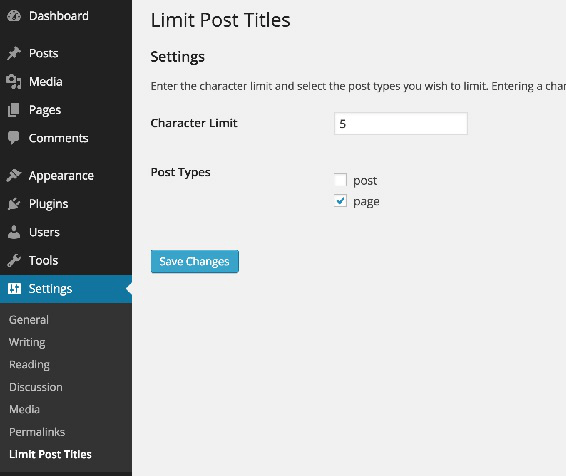Image resolution: width=566 pixels, height=476 pixels.
Task: Enable the post checkbox
Action: (x=340, y=180)
